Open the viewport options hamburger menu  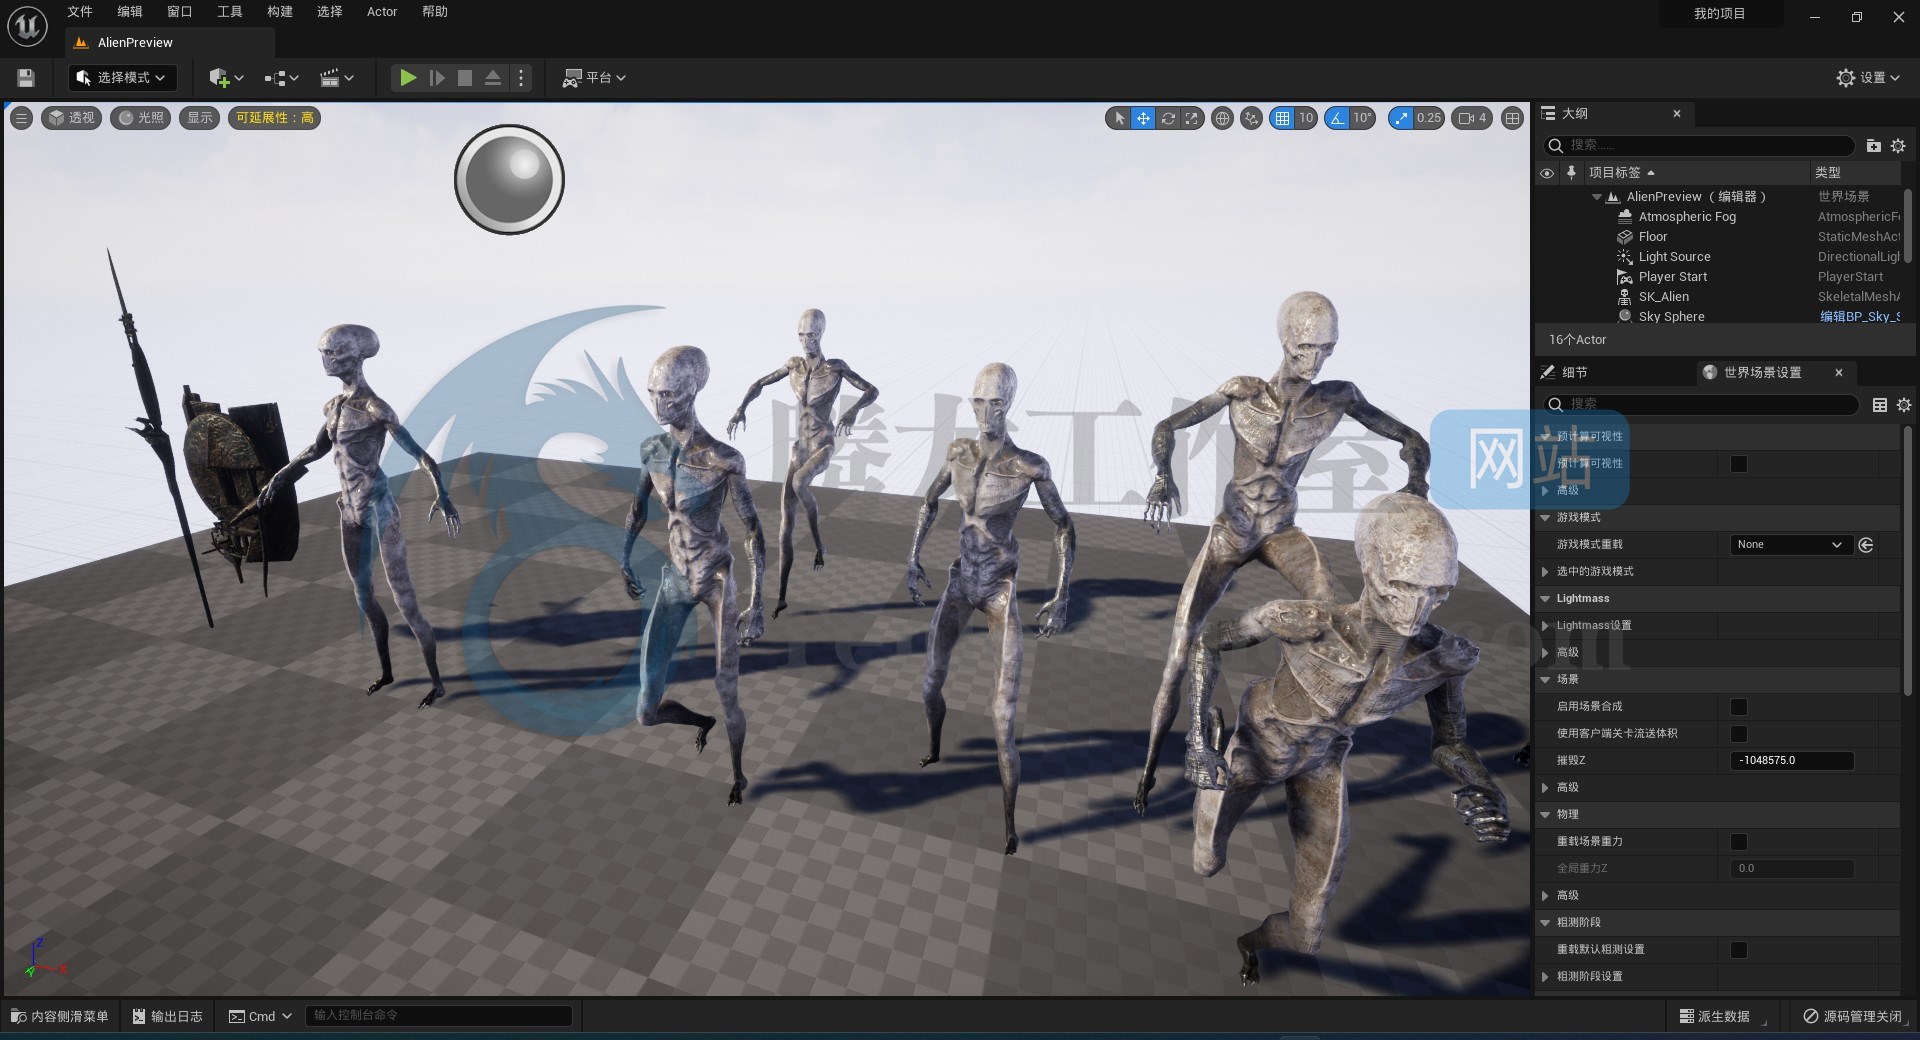(21, 118)
